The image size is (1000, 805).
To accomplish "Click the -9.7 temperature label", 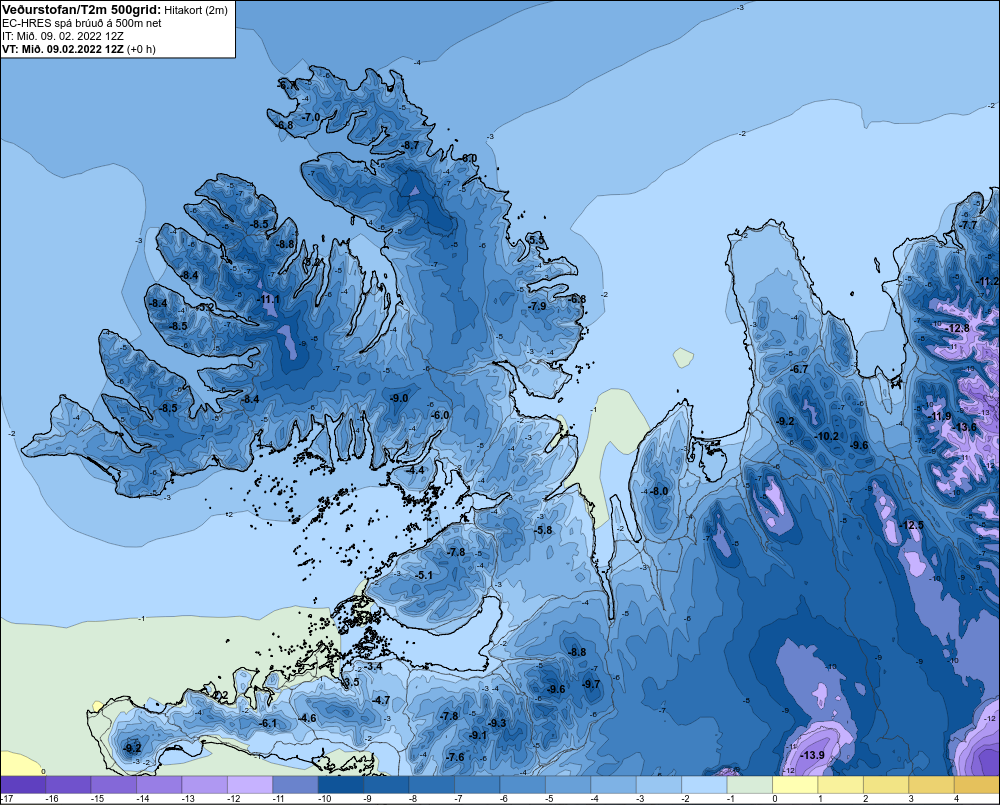I will [x=591, y=684].
